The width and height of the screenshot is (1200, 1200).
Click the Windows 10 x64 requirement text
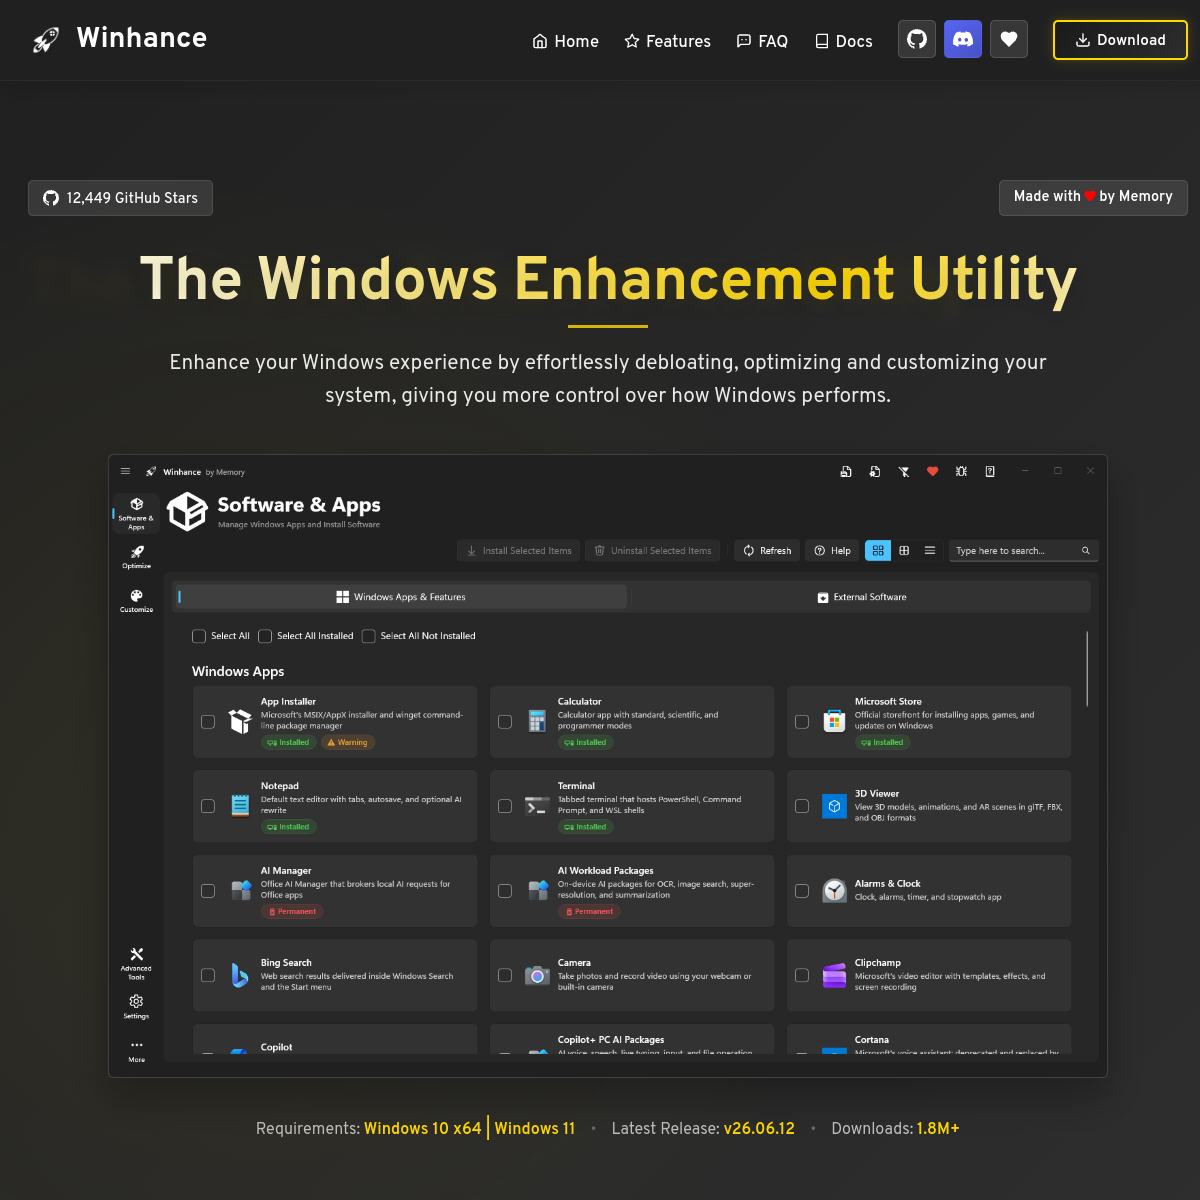tap(423, 1128)
